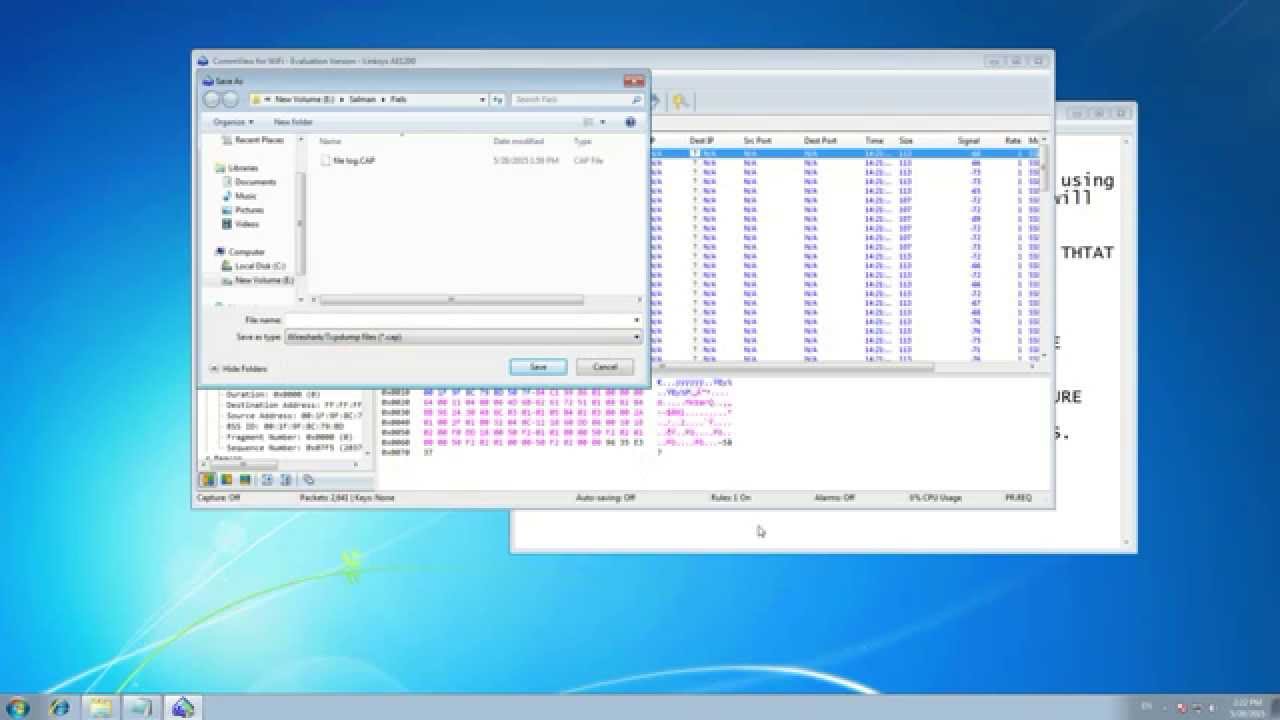Screen dimensions: 1280x720
Task: Click the Time column header in packet list
Action: click(874, 141)
